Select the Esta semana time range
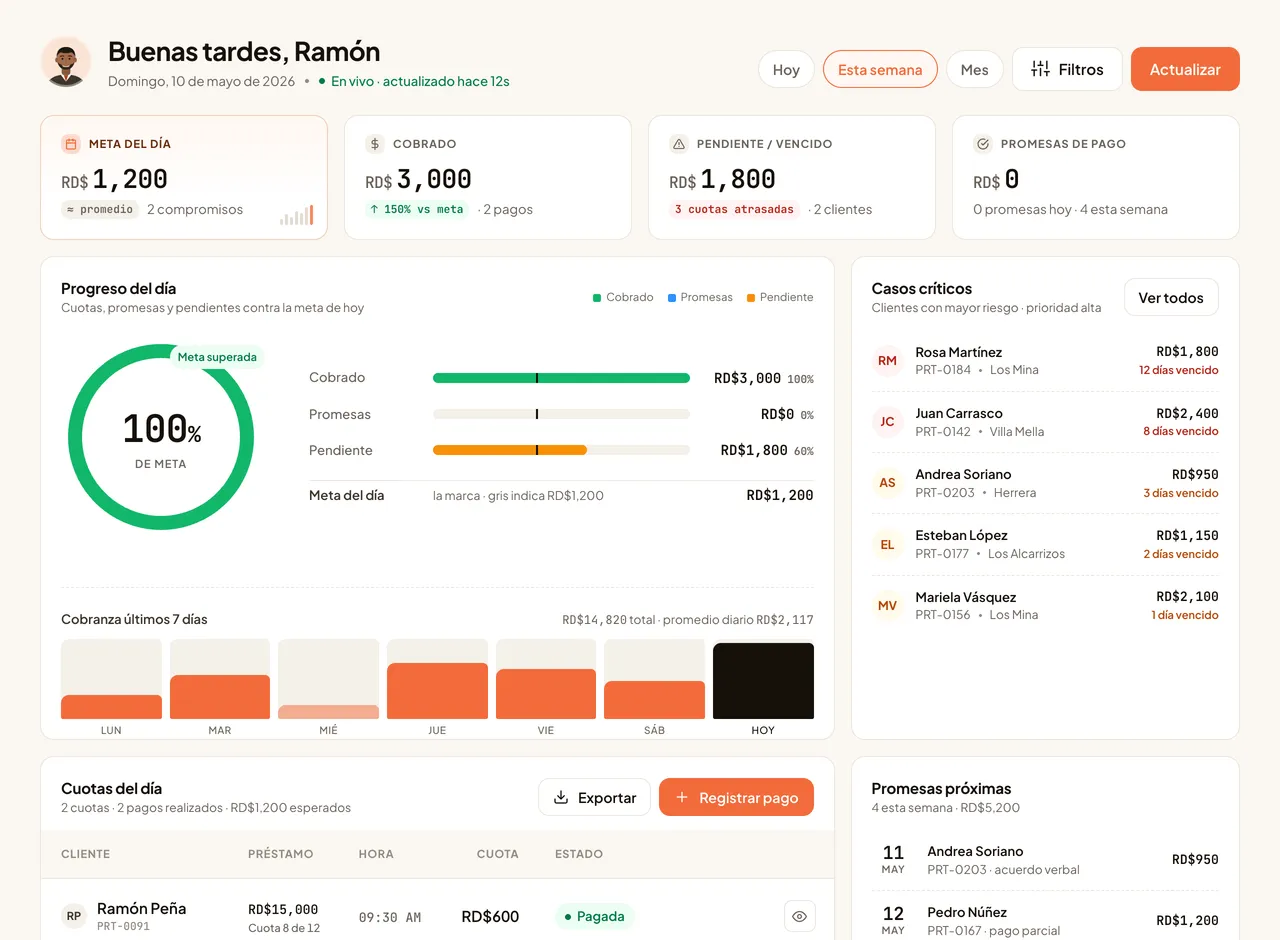This screenshot has width=1280, height=940. 880,70
